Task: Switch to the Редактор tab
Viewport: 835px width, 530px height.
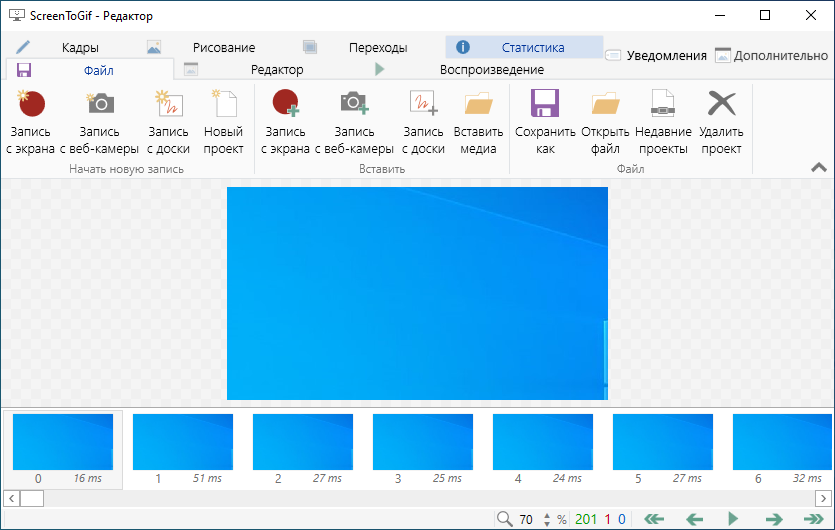Action: (267, 70)
